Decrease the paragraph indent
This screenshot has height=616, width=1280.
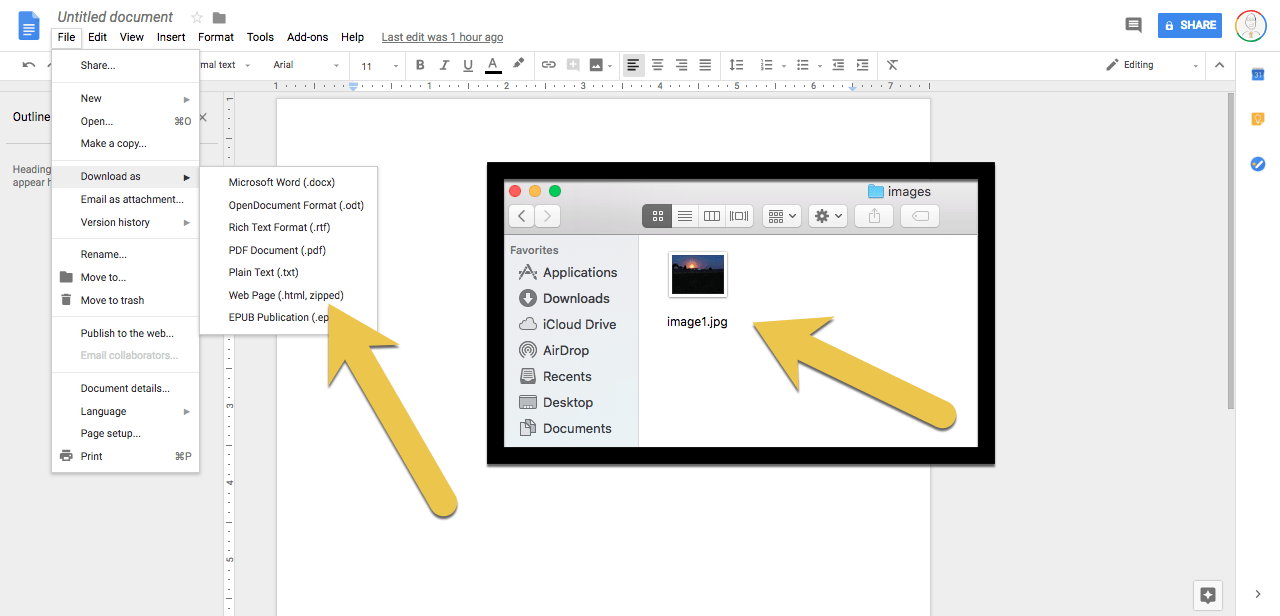tap(838, 65)
